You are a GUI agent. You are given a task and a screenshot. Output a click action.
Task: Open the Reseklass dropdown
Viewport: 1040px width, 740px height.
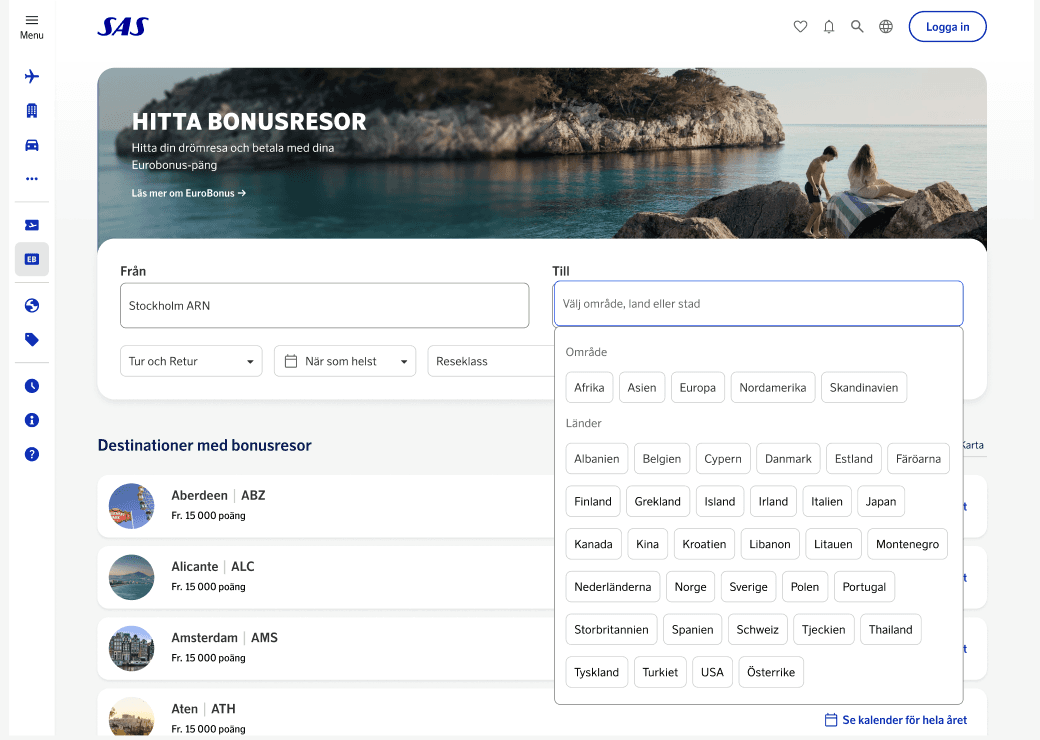(491, 361)
